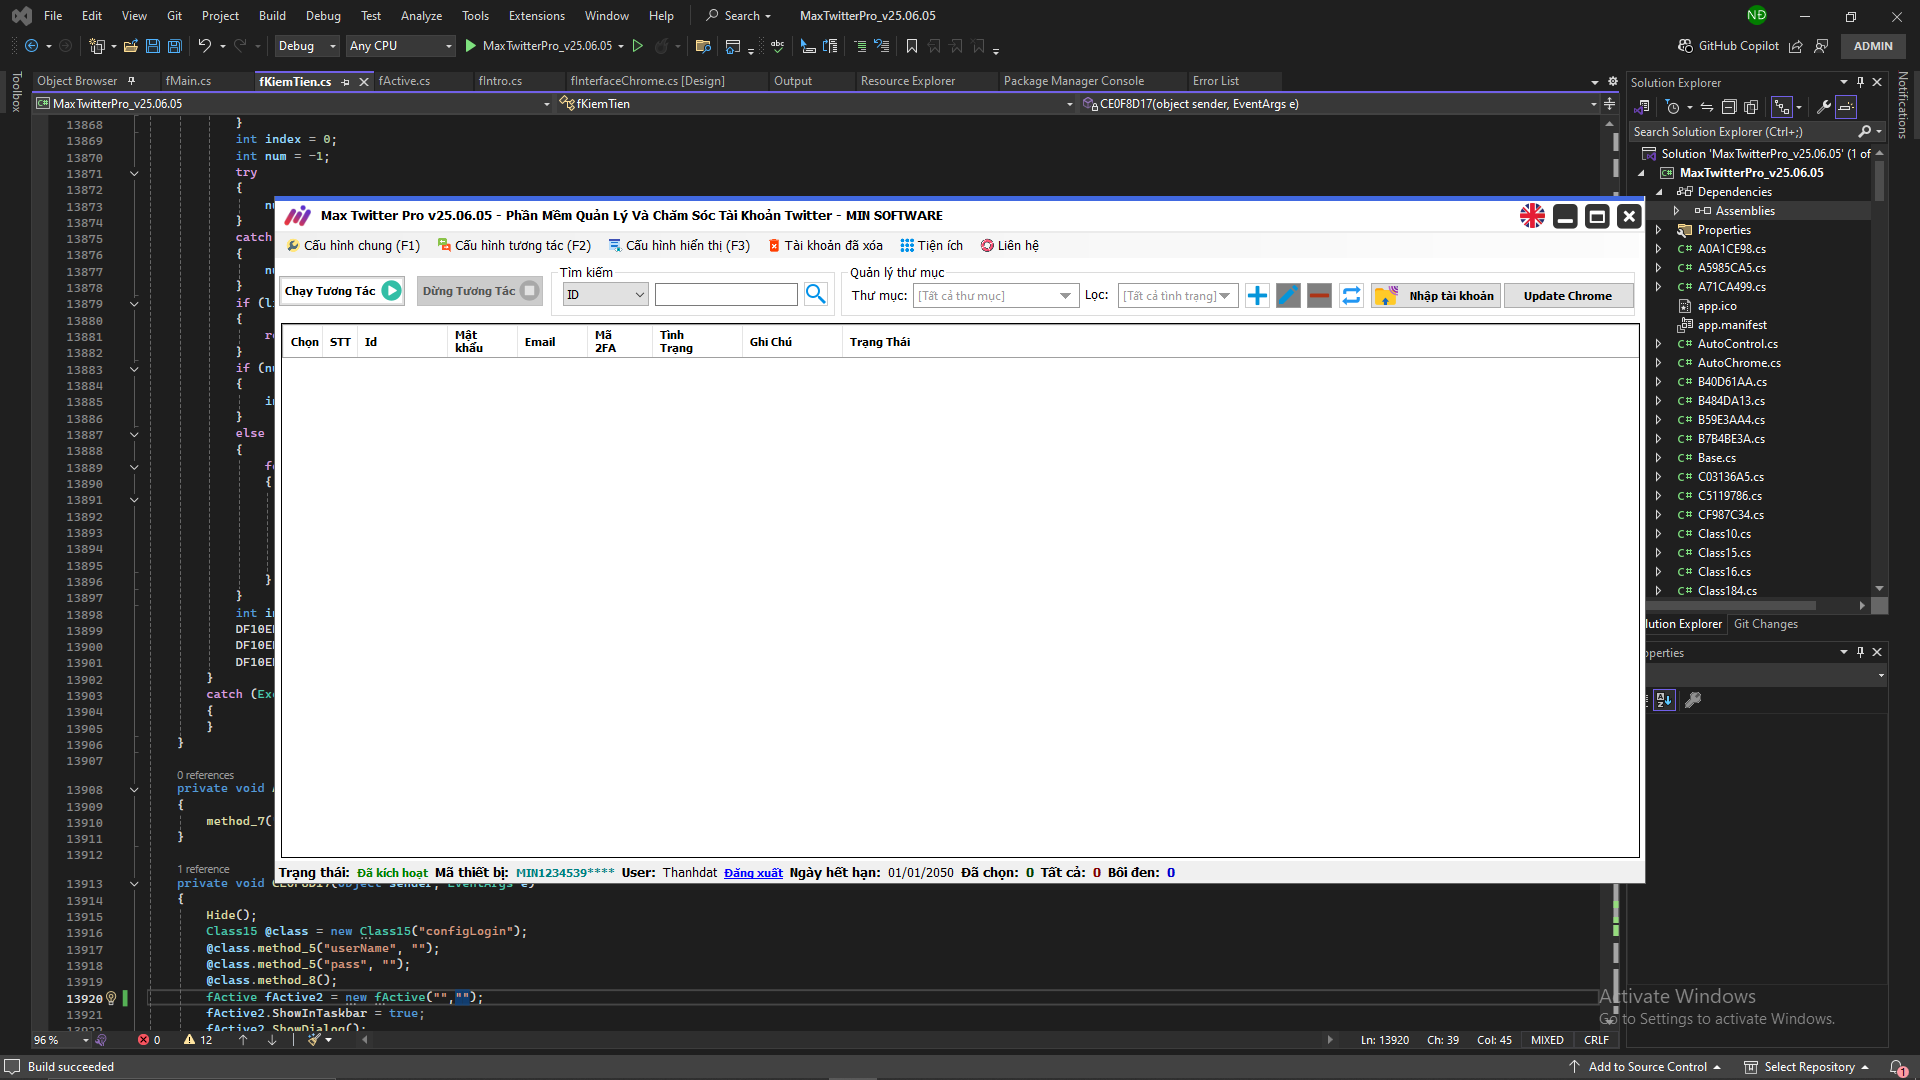Click the blue plus add-folder icon

1257,295
